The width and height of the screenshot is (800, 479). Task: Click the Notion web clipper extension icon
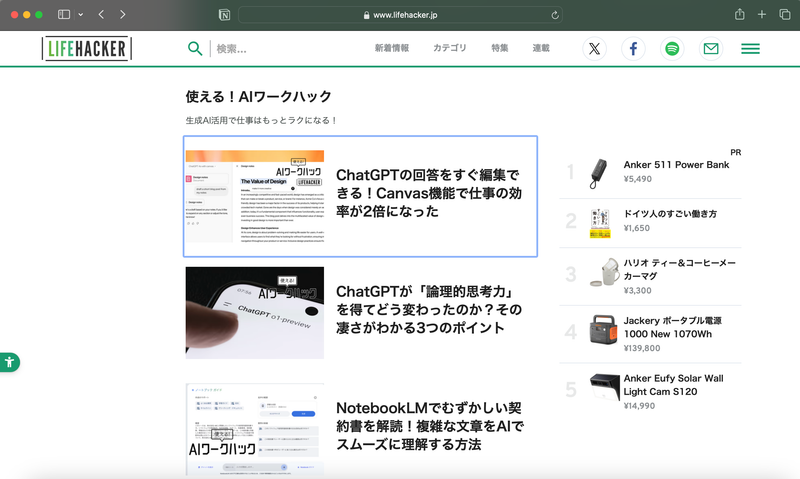point(224,15)
